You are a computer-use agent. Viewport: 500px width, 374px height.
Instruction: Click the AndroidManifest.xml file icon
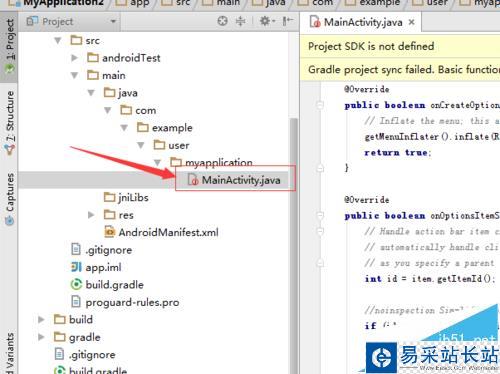110,232
